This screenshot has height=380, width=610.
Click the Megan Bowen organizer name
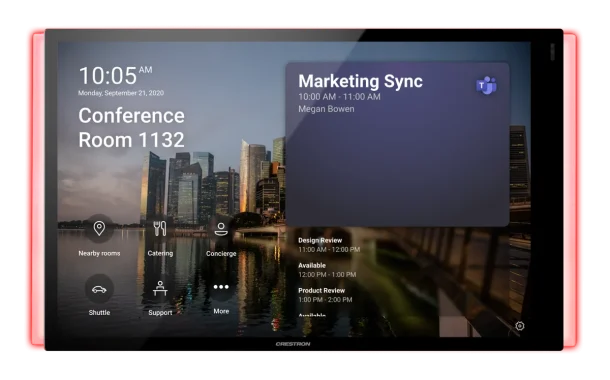(x=326, y=109)
